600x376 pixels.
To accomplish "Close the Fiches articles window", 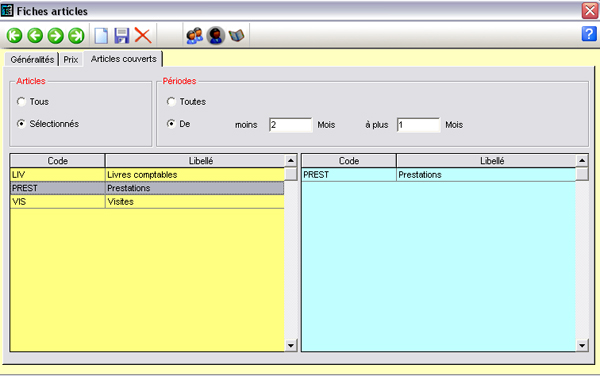I will (x=590, y=11).
